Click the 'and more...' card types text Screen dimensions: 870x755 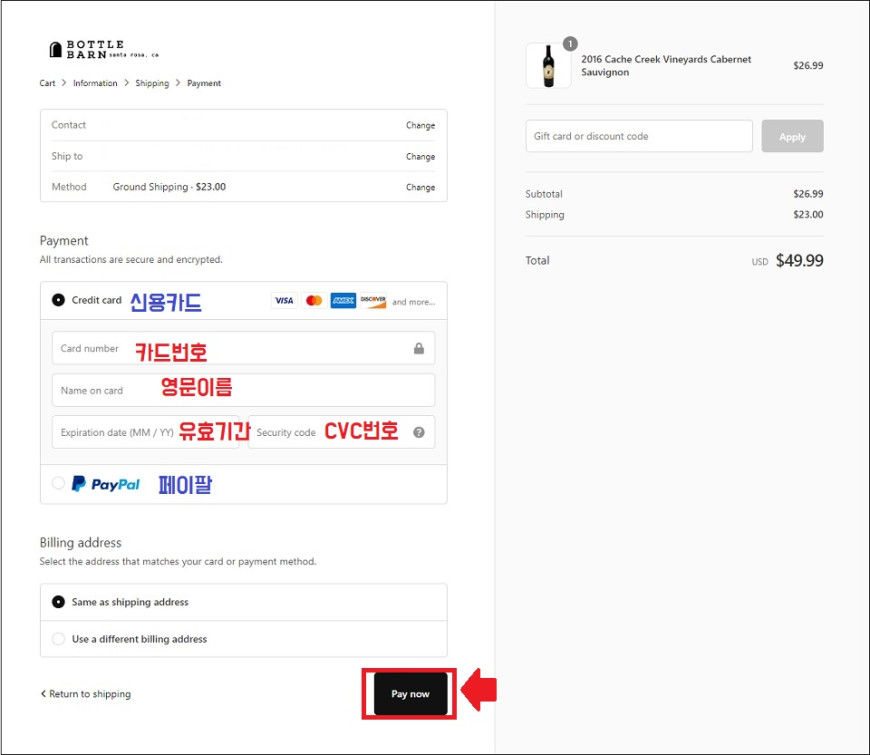click(413, 302)
